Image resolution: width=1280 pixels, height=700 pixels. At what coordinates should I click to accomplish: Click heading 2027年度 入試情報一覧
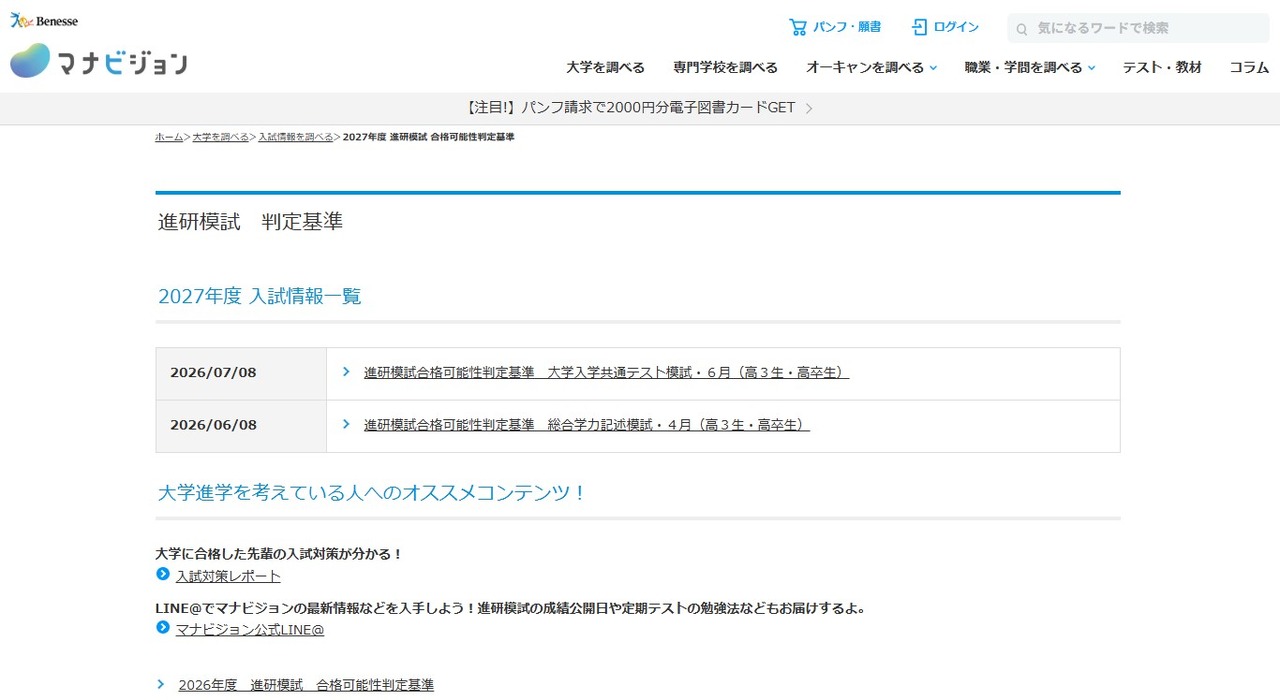[259, 296]
